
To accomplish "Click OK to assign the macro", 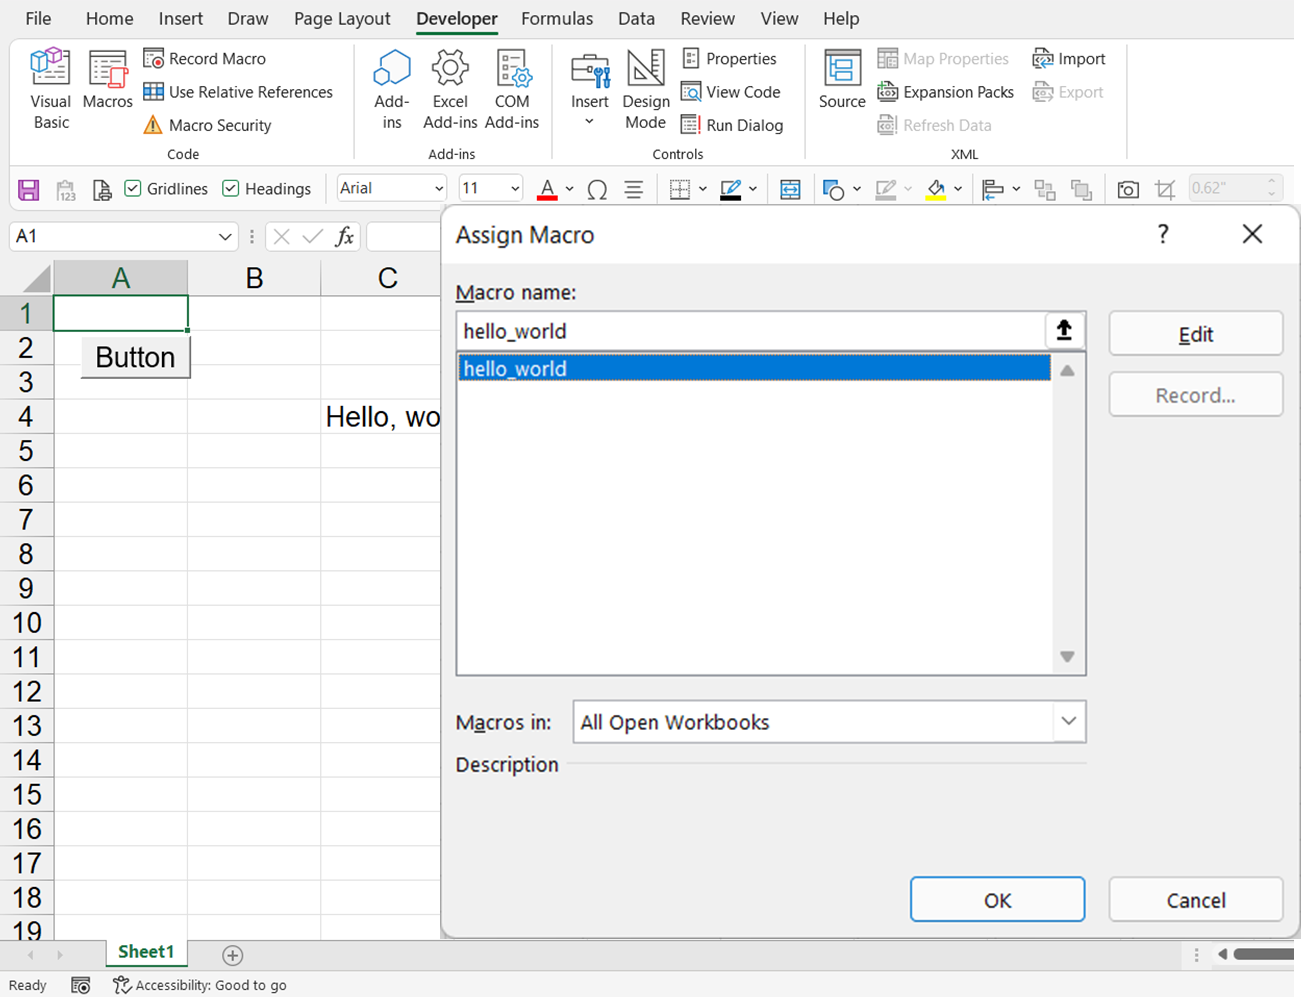I will click(x=997, y=900).
